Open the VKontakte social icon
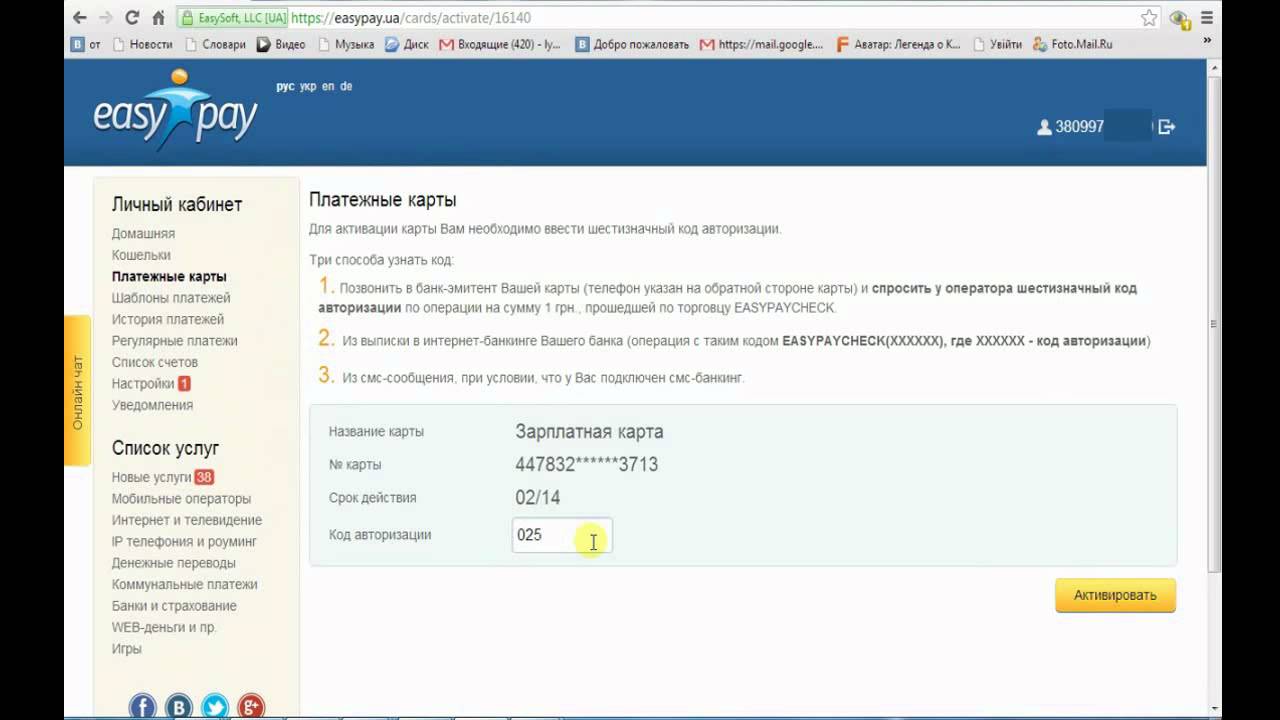 click(x=179, y=706)
